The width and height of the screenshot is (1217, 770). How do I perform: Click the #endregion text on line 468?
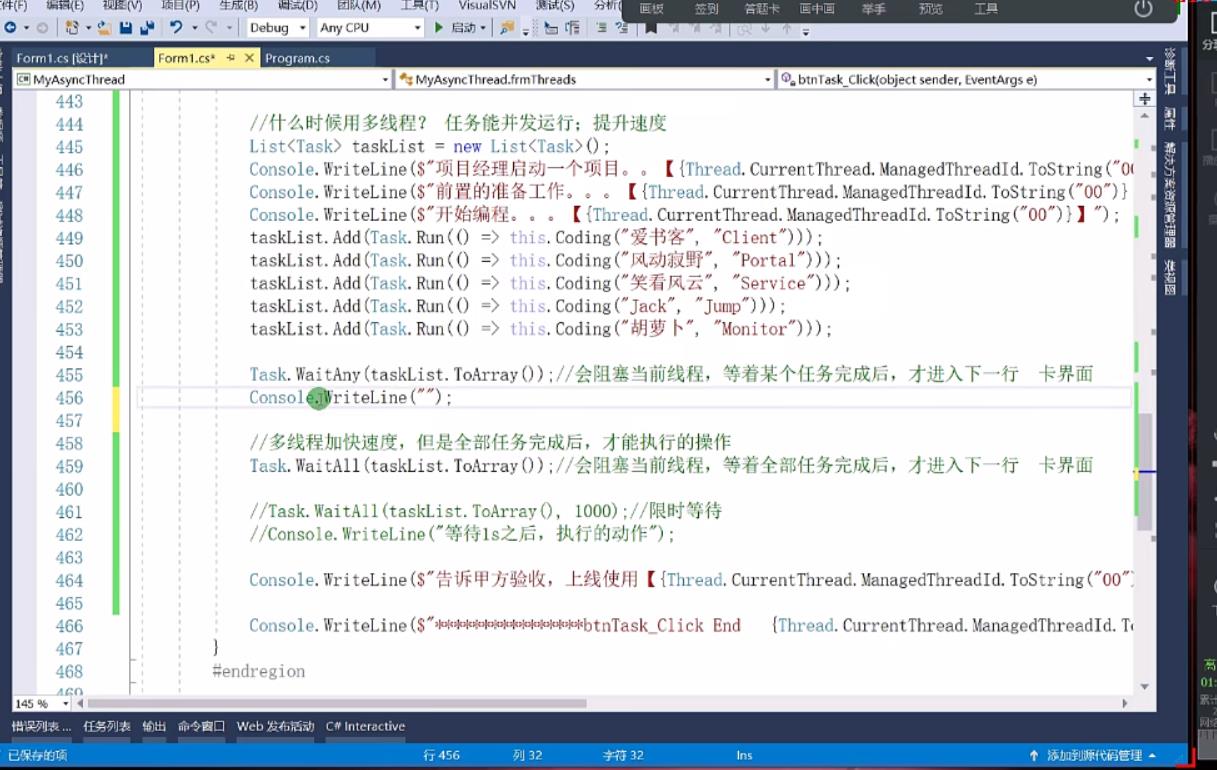(258, 671)
